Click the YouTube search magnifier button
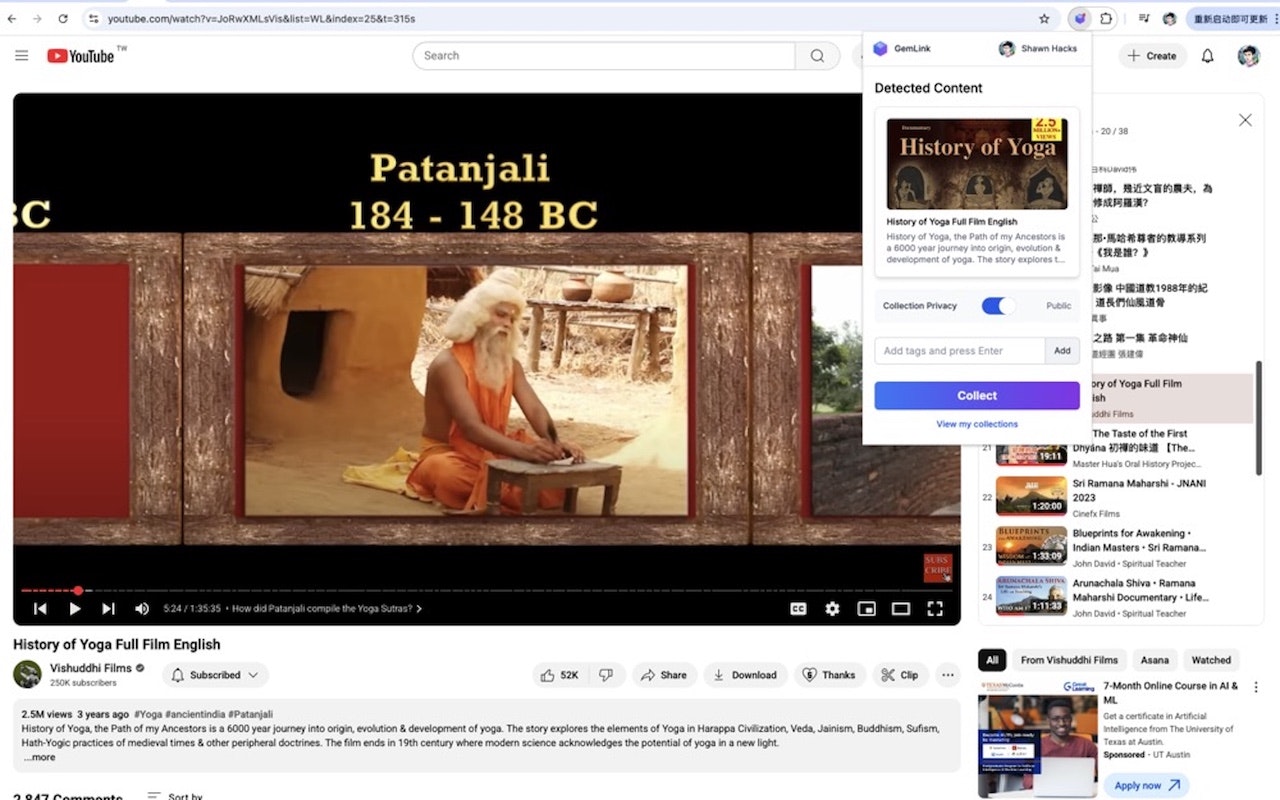Image resolution: width=1280 pixels, height=800 pixels. point(817,56)
